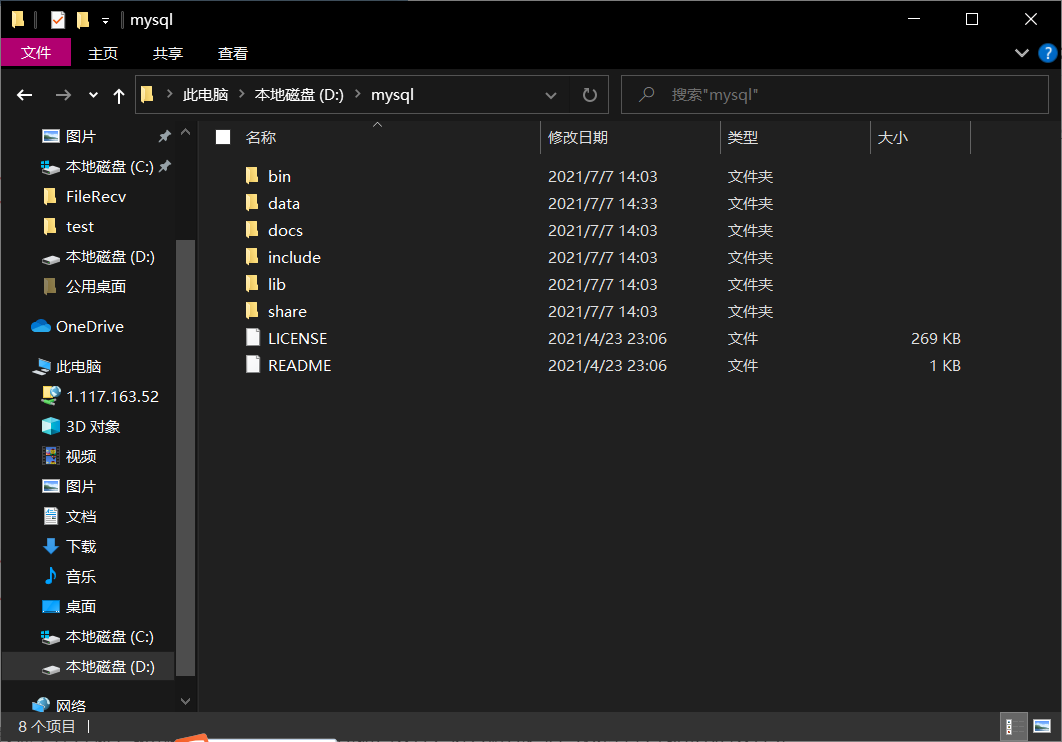Open 公用桌面 in quick access
This screenshot has height=742, width=1062.
(84, 286)
